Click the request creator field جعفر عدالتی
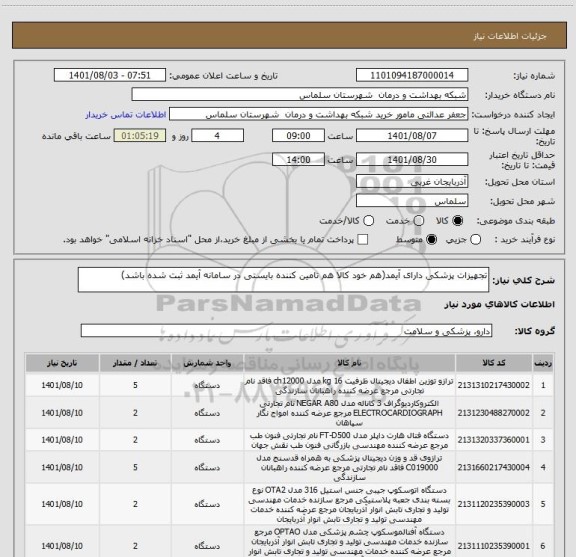The height and width of the screenshot is (557, 576). click(x=318, y=114)
